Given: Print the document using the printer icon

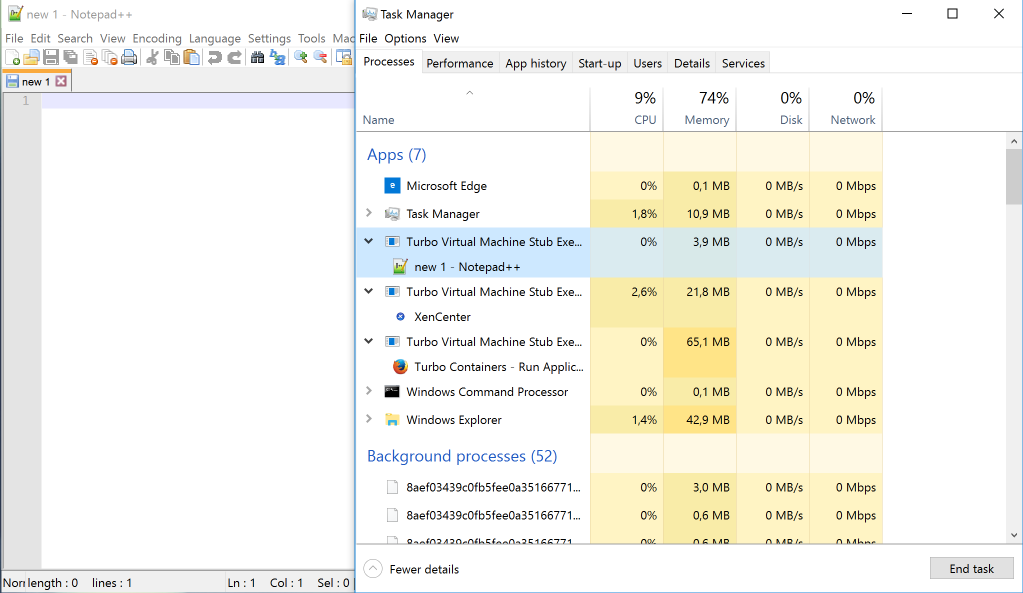Looking at the screenshot, I should 129,57.
